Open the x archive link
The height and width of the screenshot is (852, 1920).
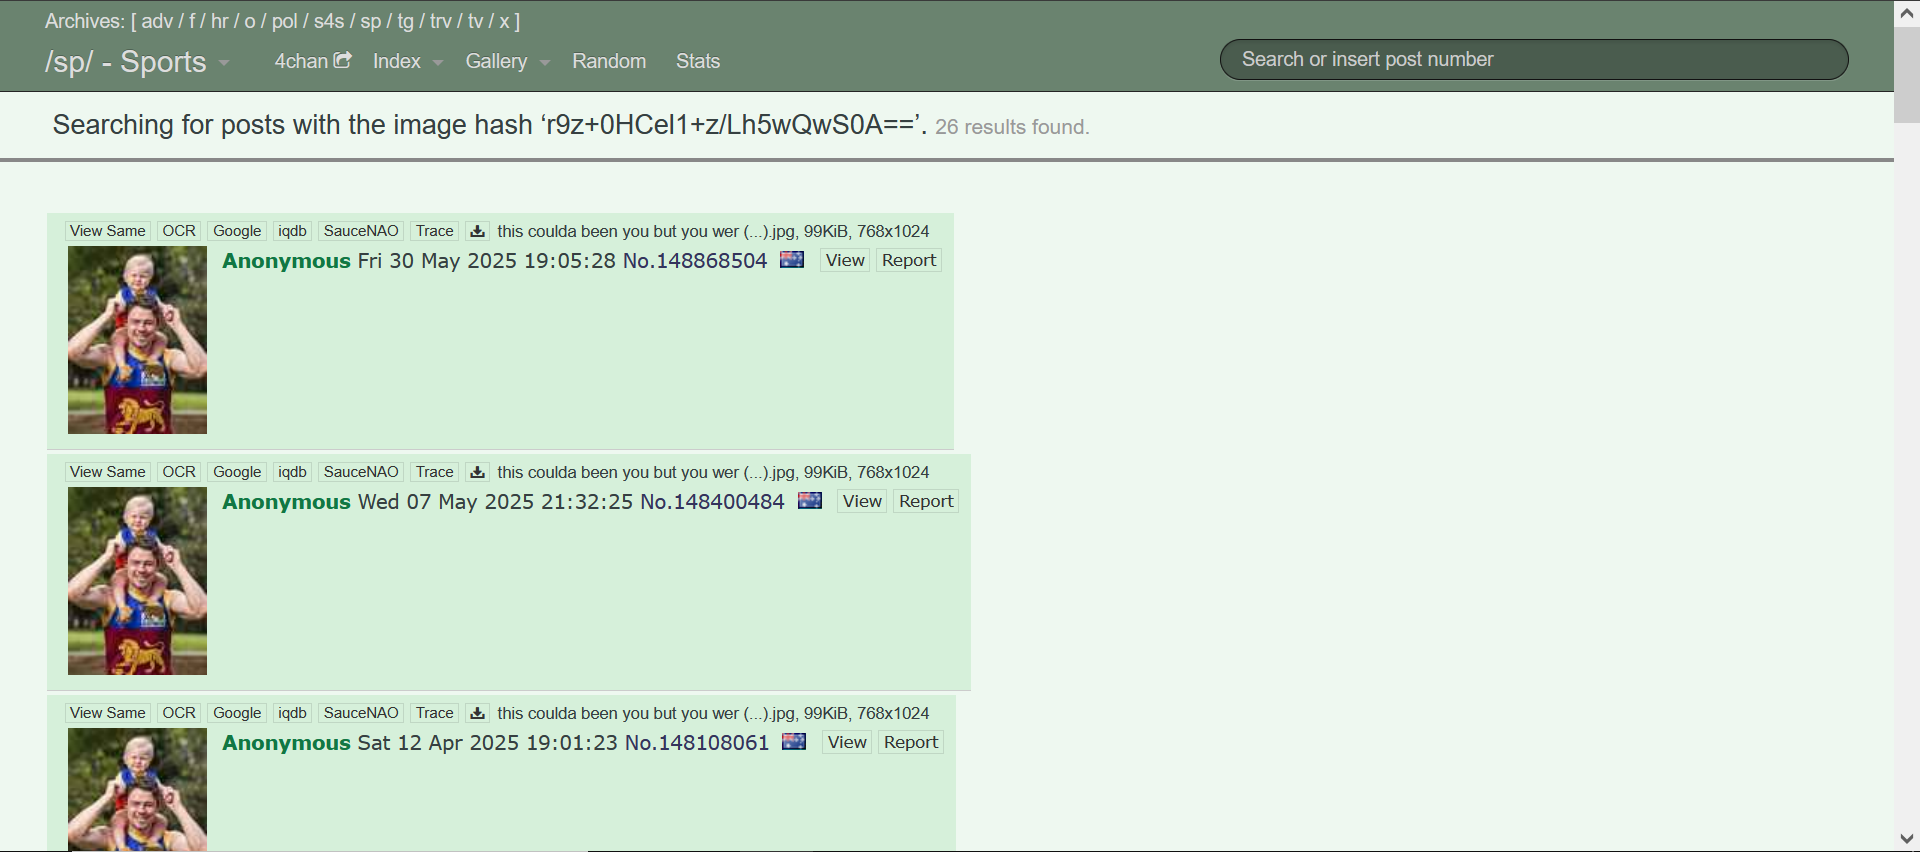(x=504, y=21)
